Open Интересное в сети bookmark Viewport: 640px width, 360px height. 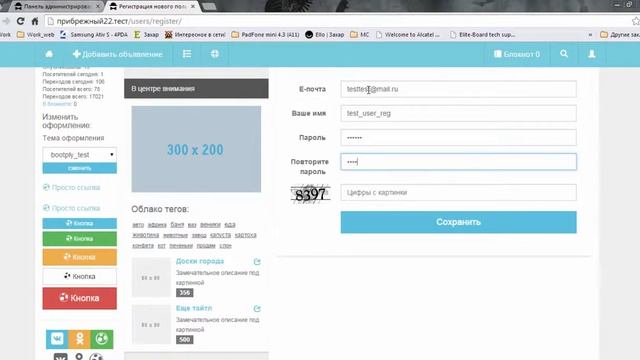click(195, 35)
